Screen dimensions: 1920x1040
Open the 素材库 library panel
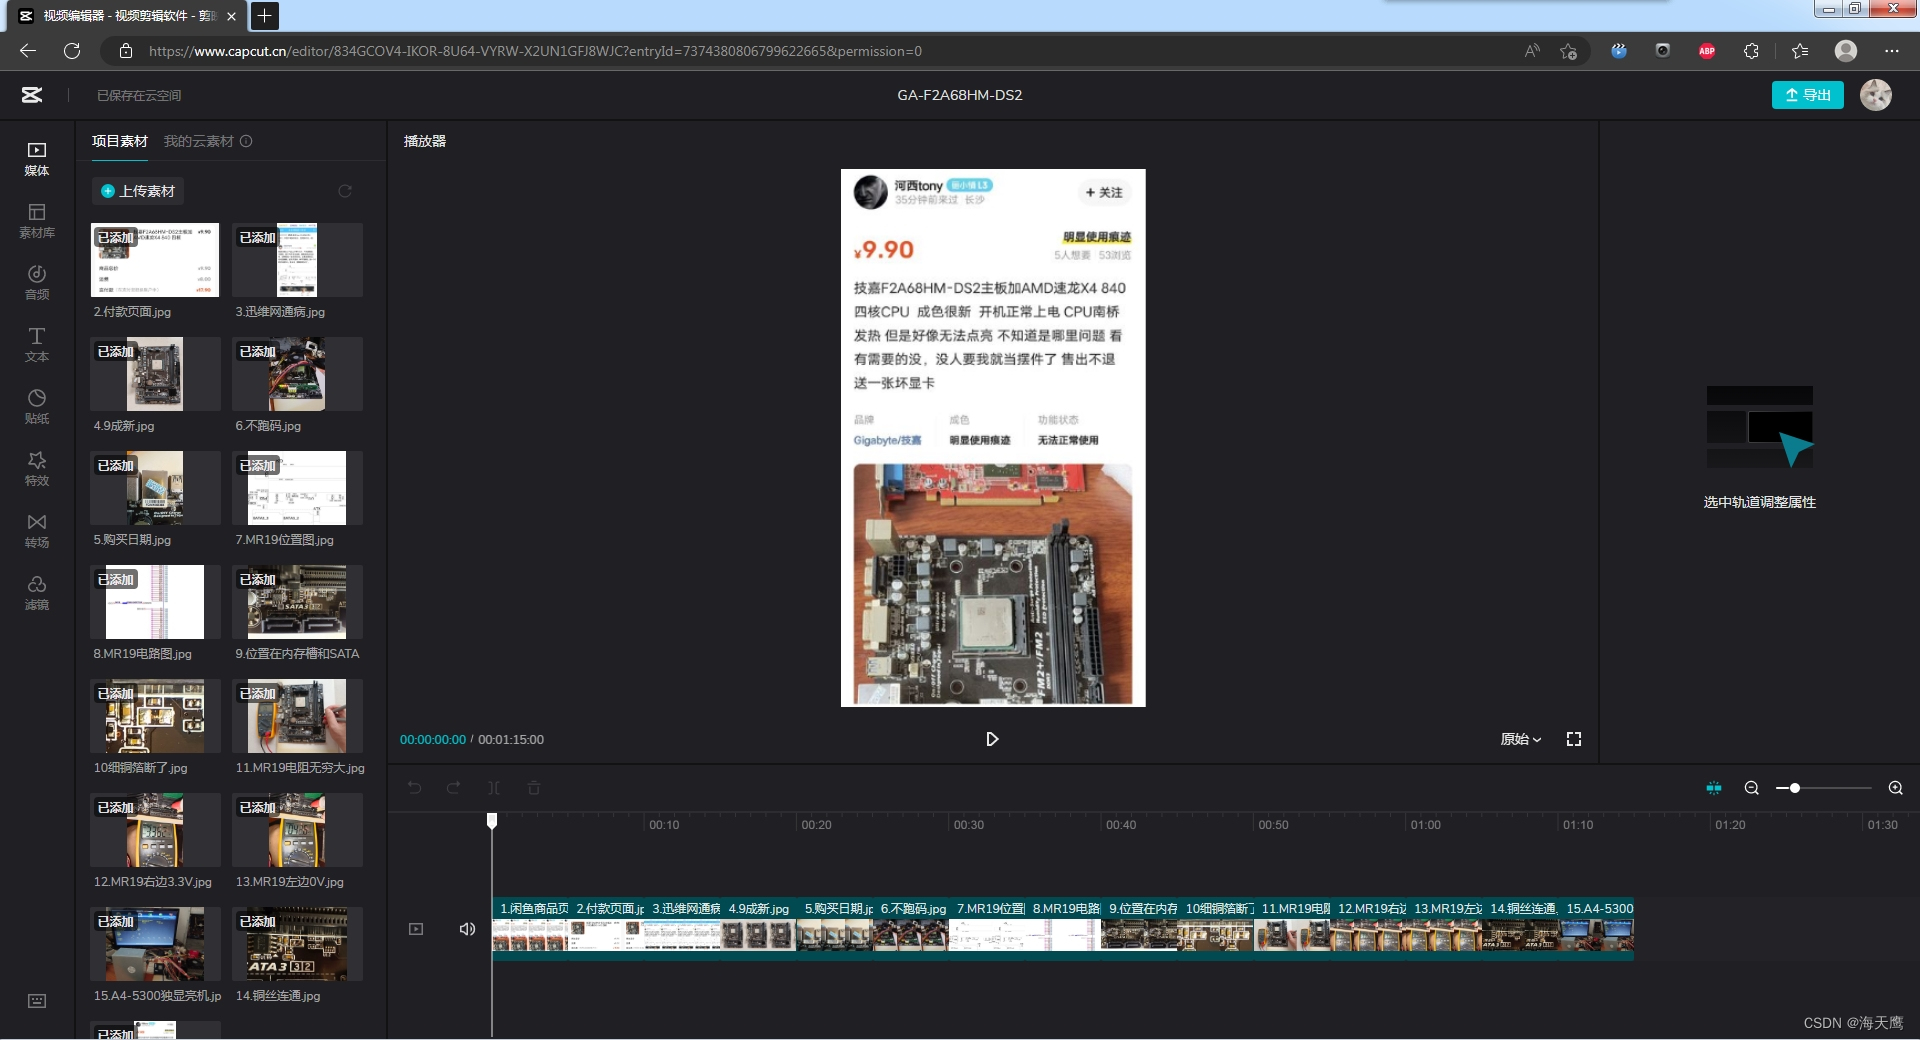pyautogui.click(x=37, y=220)
